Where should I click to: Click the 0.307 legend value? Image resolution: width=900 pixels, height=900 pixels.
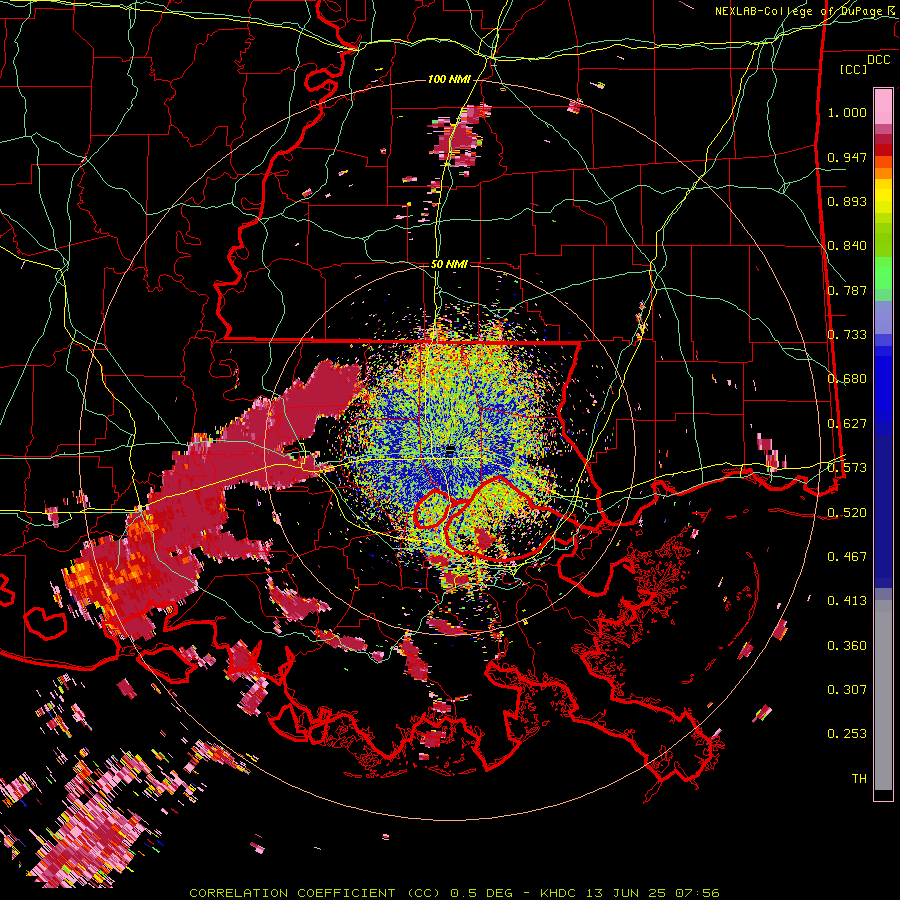[x=847, y=690]
